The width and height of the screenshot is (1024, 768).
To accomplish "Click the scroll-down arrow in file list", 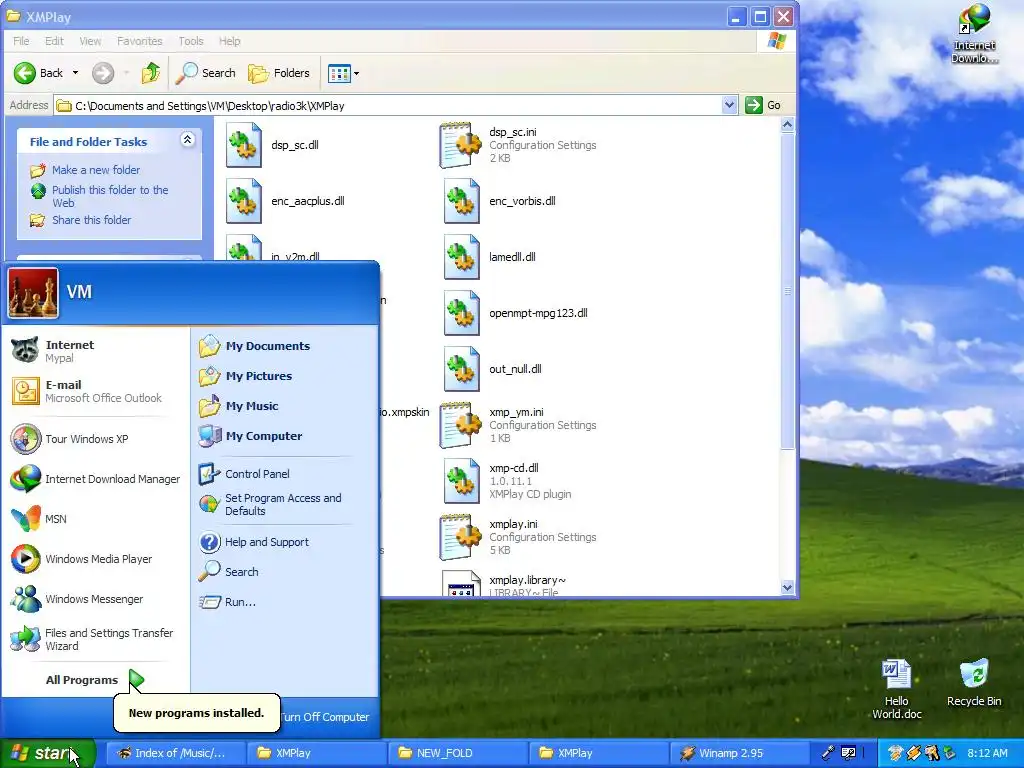I will click(x=788, y=587).
